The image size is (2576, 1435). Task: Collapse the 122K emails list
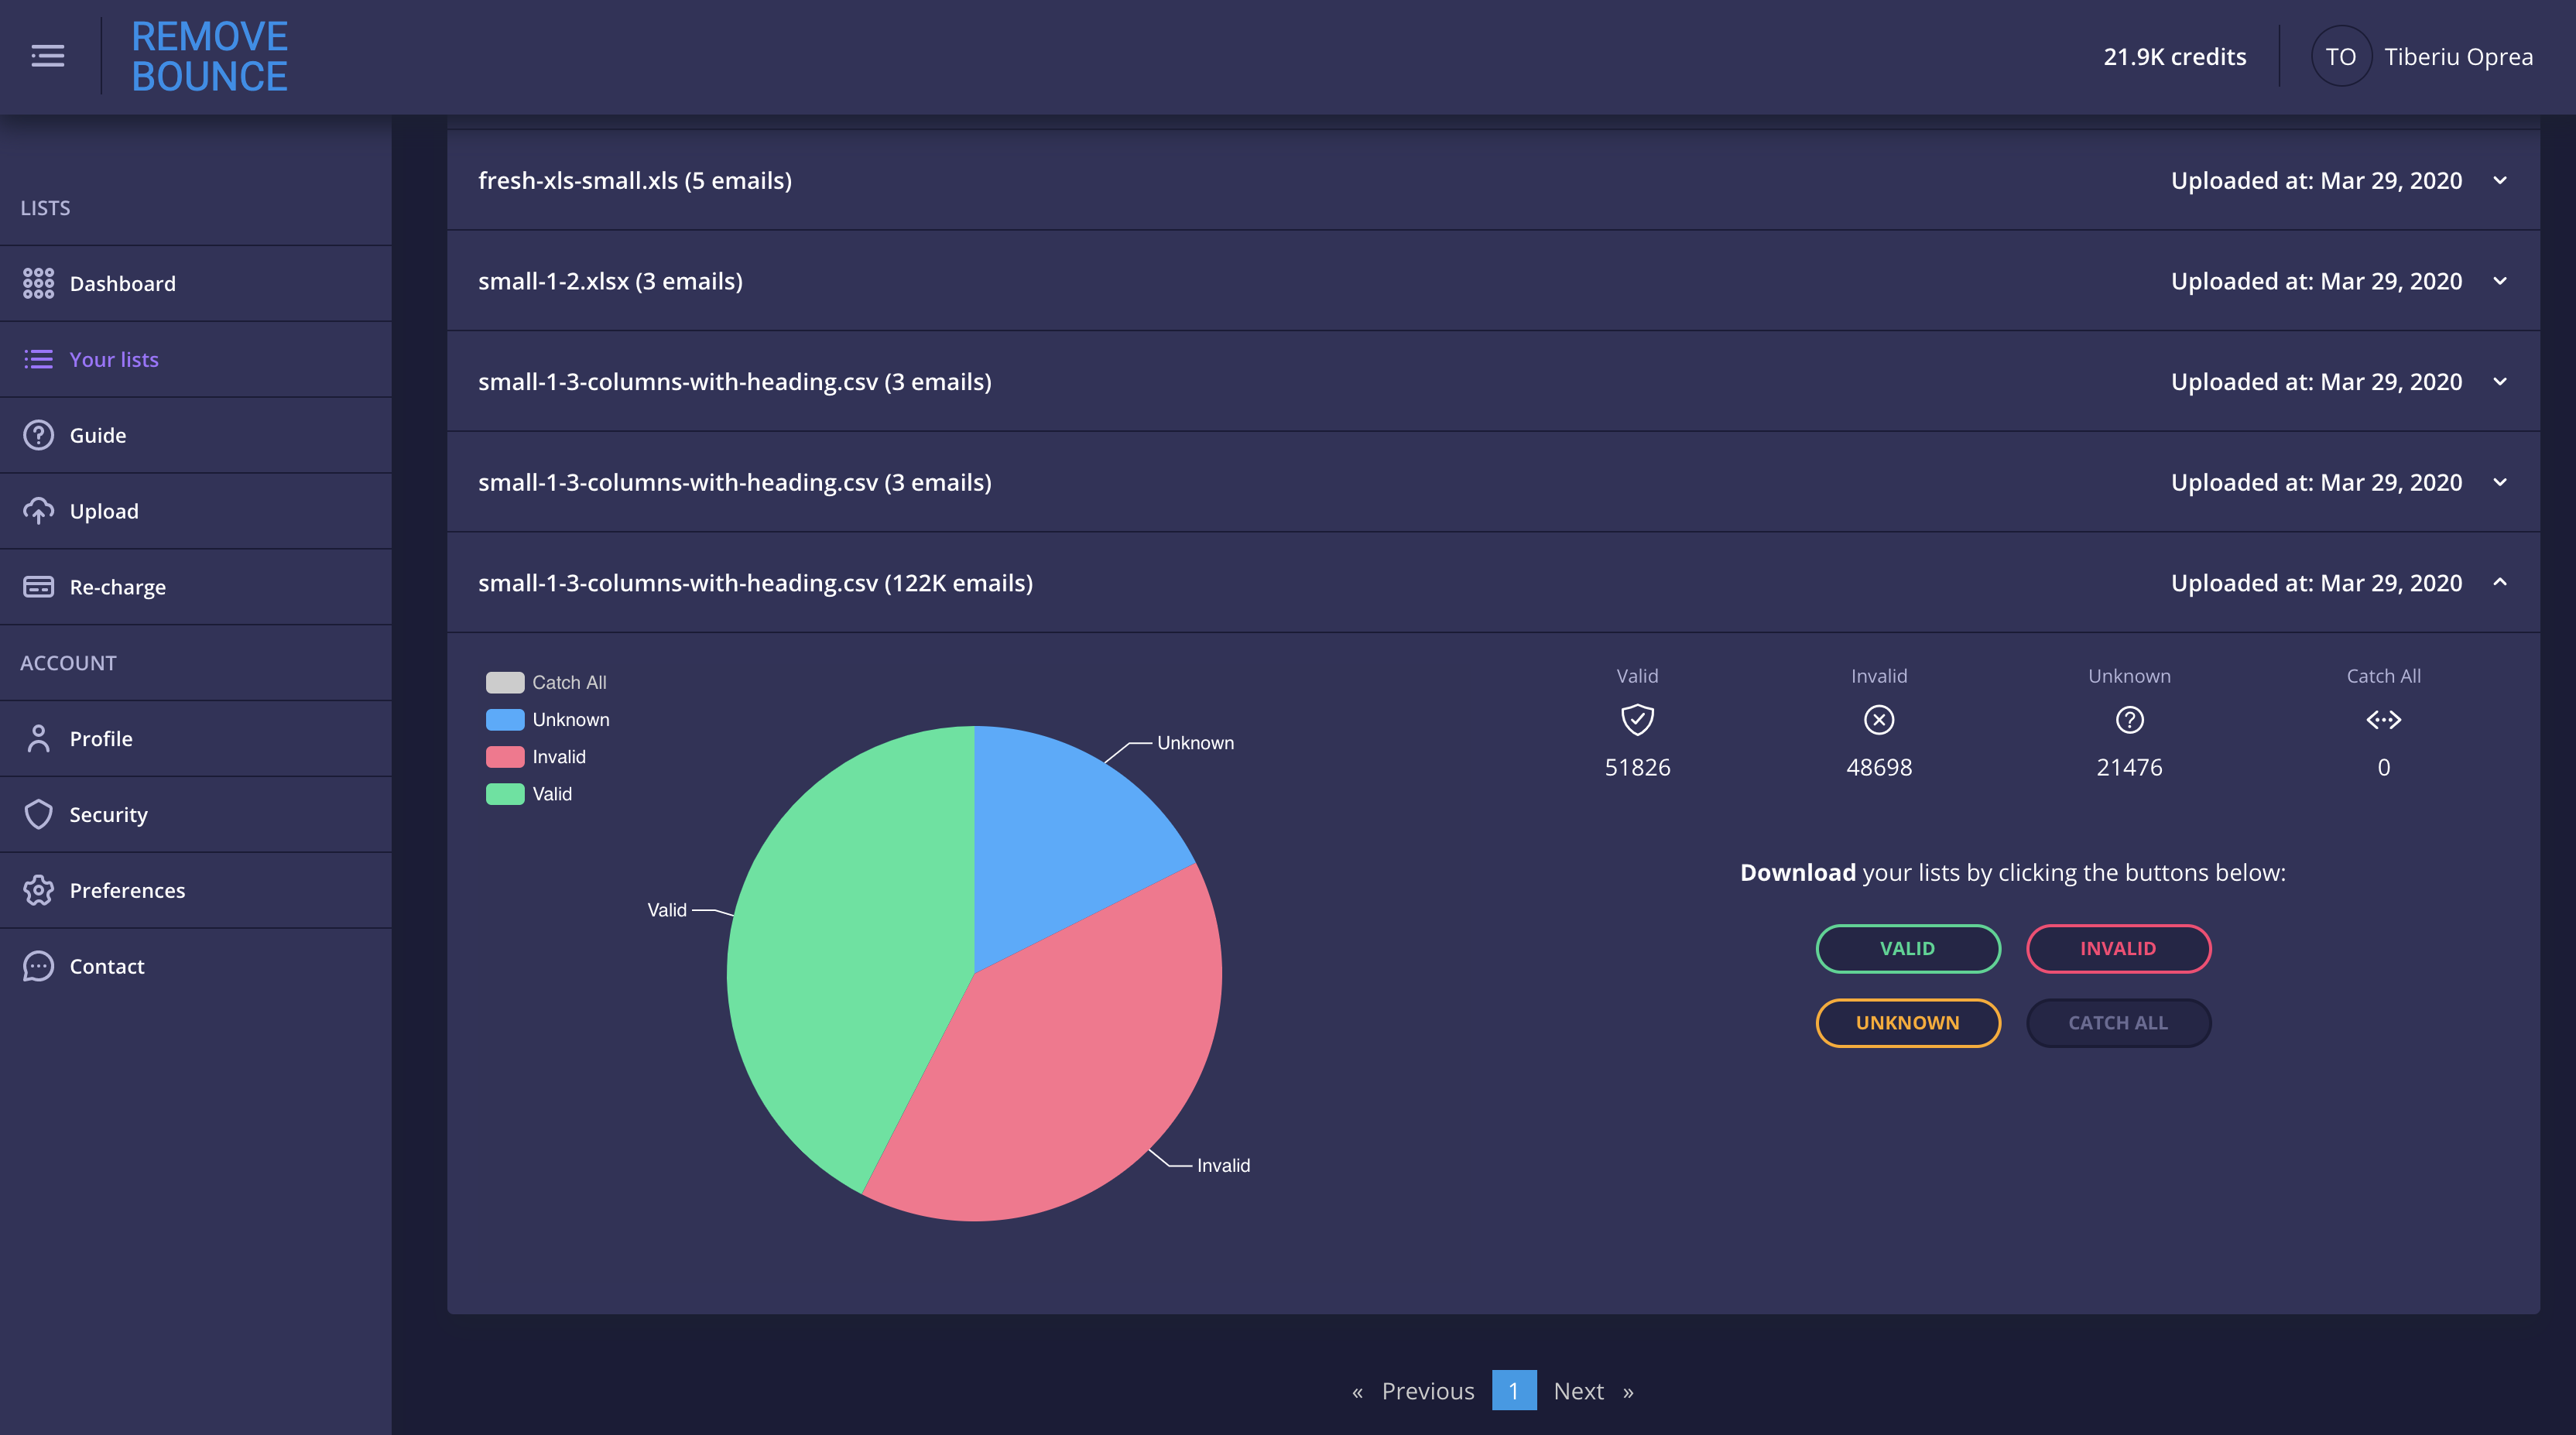2499,582
